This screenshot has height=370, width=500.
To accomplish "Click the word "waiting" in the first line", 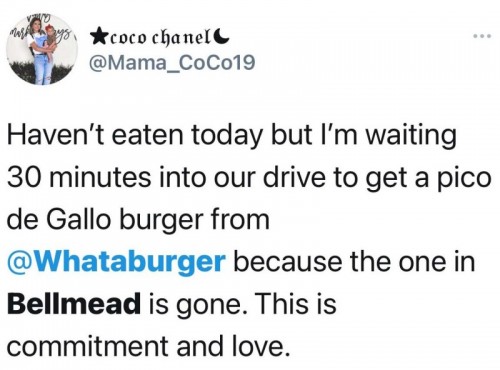I will 412,137.
